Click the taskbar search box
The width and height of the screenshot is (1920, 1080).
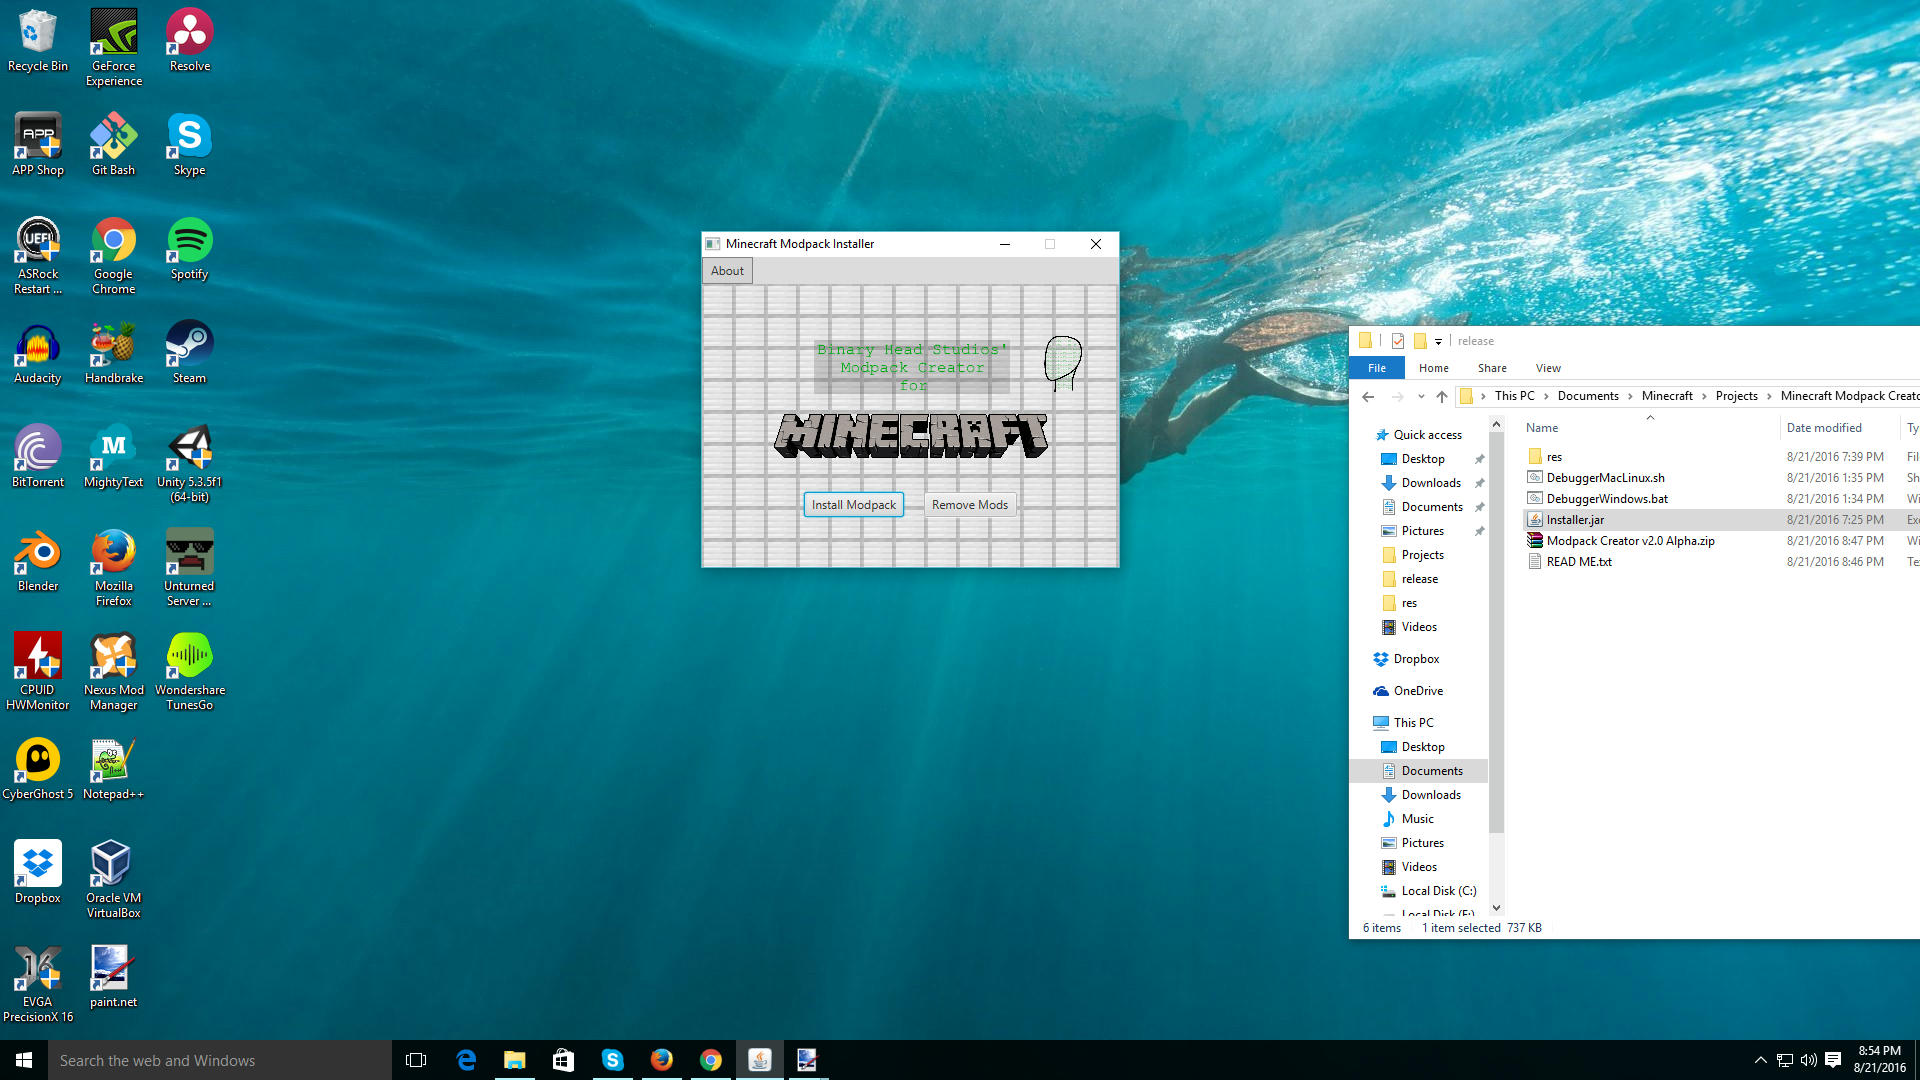point(220,1060)
